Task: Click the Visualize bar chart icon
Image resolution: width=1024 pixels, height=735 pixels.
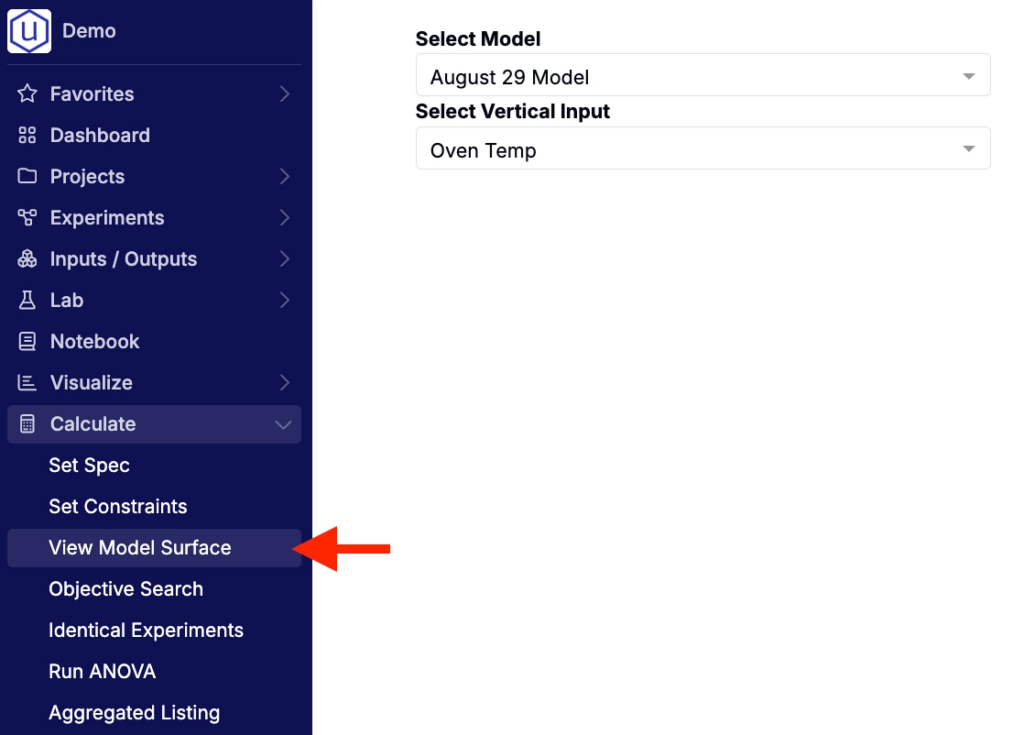Action: click(x=27, y=382)
